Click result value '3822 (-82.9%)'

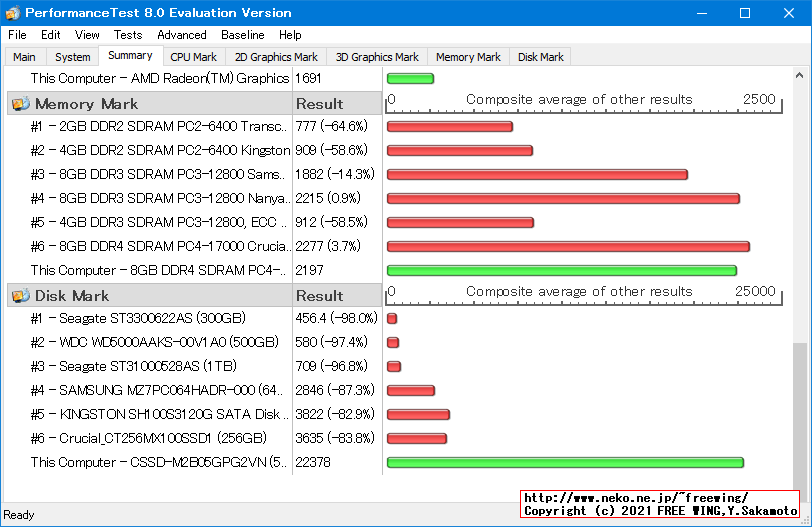pyautogui.click(x=335, y=414)
